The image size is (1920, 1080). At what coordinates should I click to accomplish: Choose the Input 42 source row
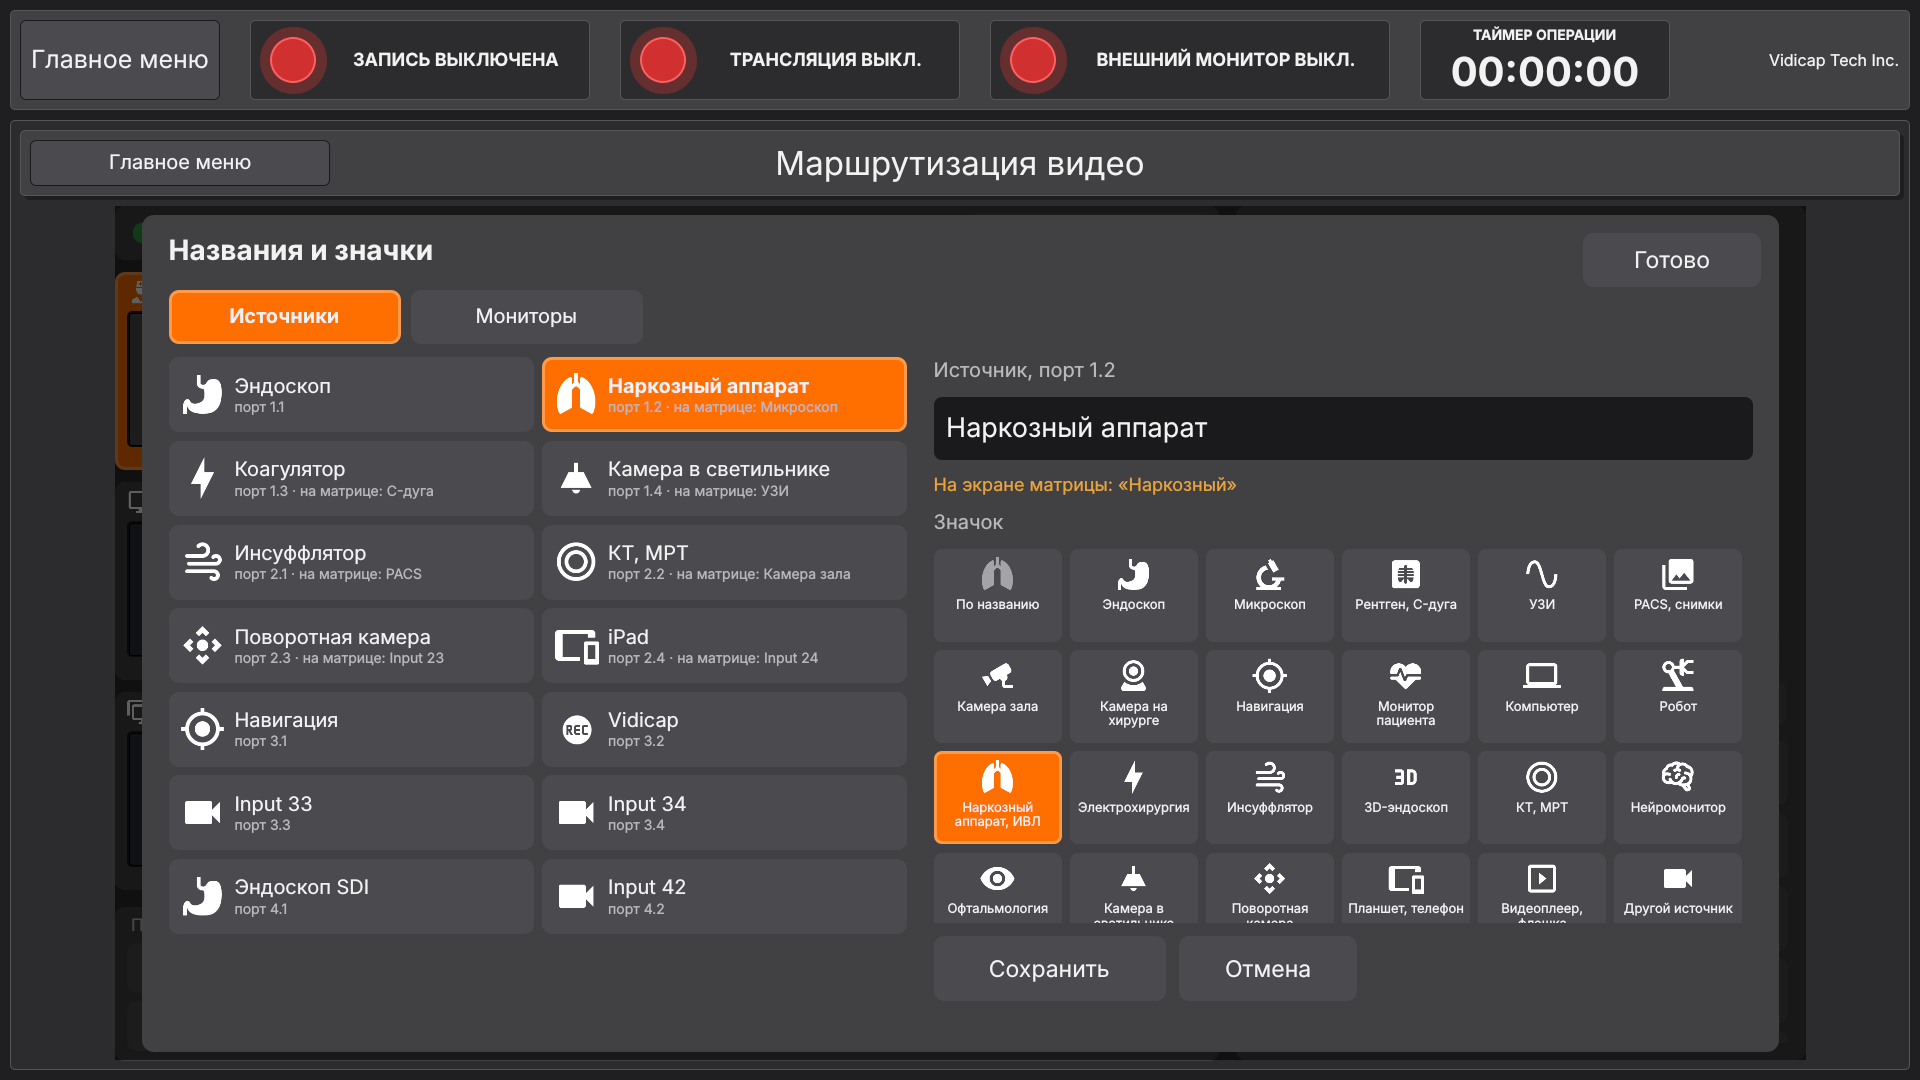pos(724,896)
